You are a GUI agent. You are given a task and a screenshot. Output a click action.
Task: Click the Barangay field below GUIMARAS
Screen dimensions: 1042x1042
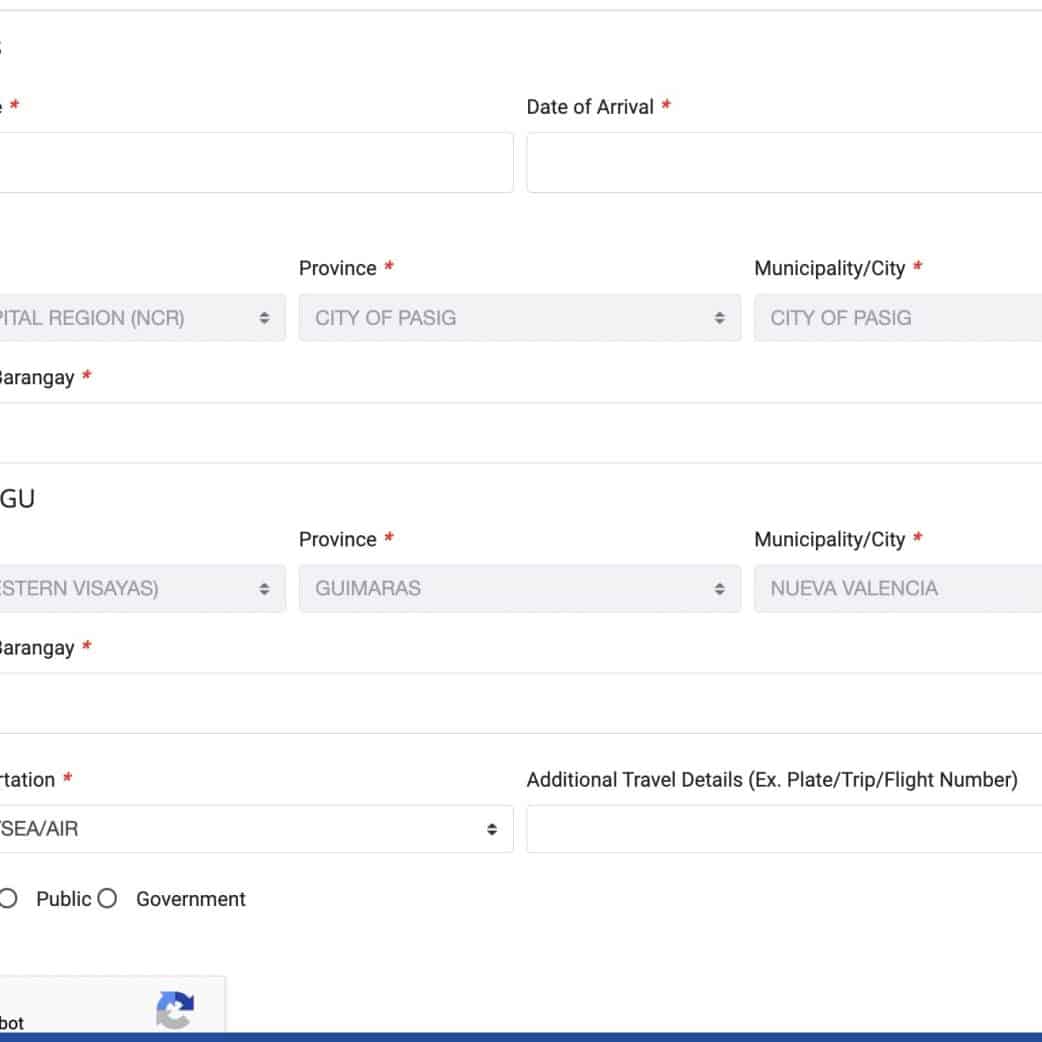[520, 703]
